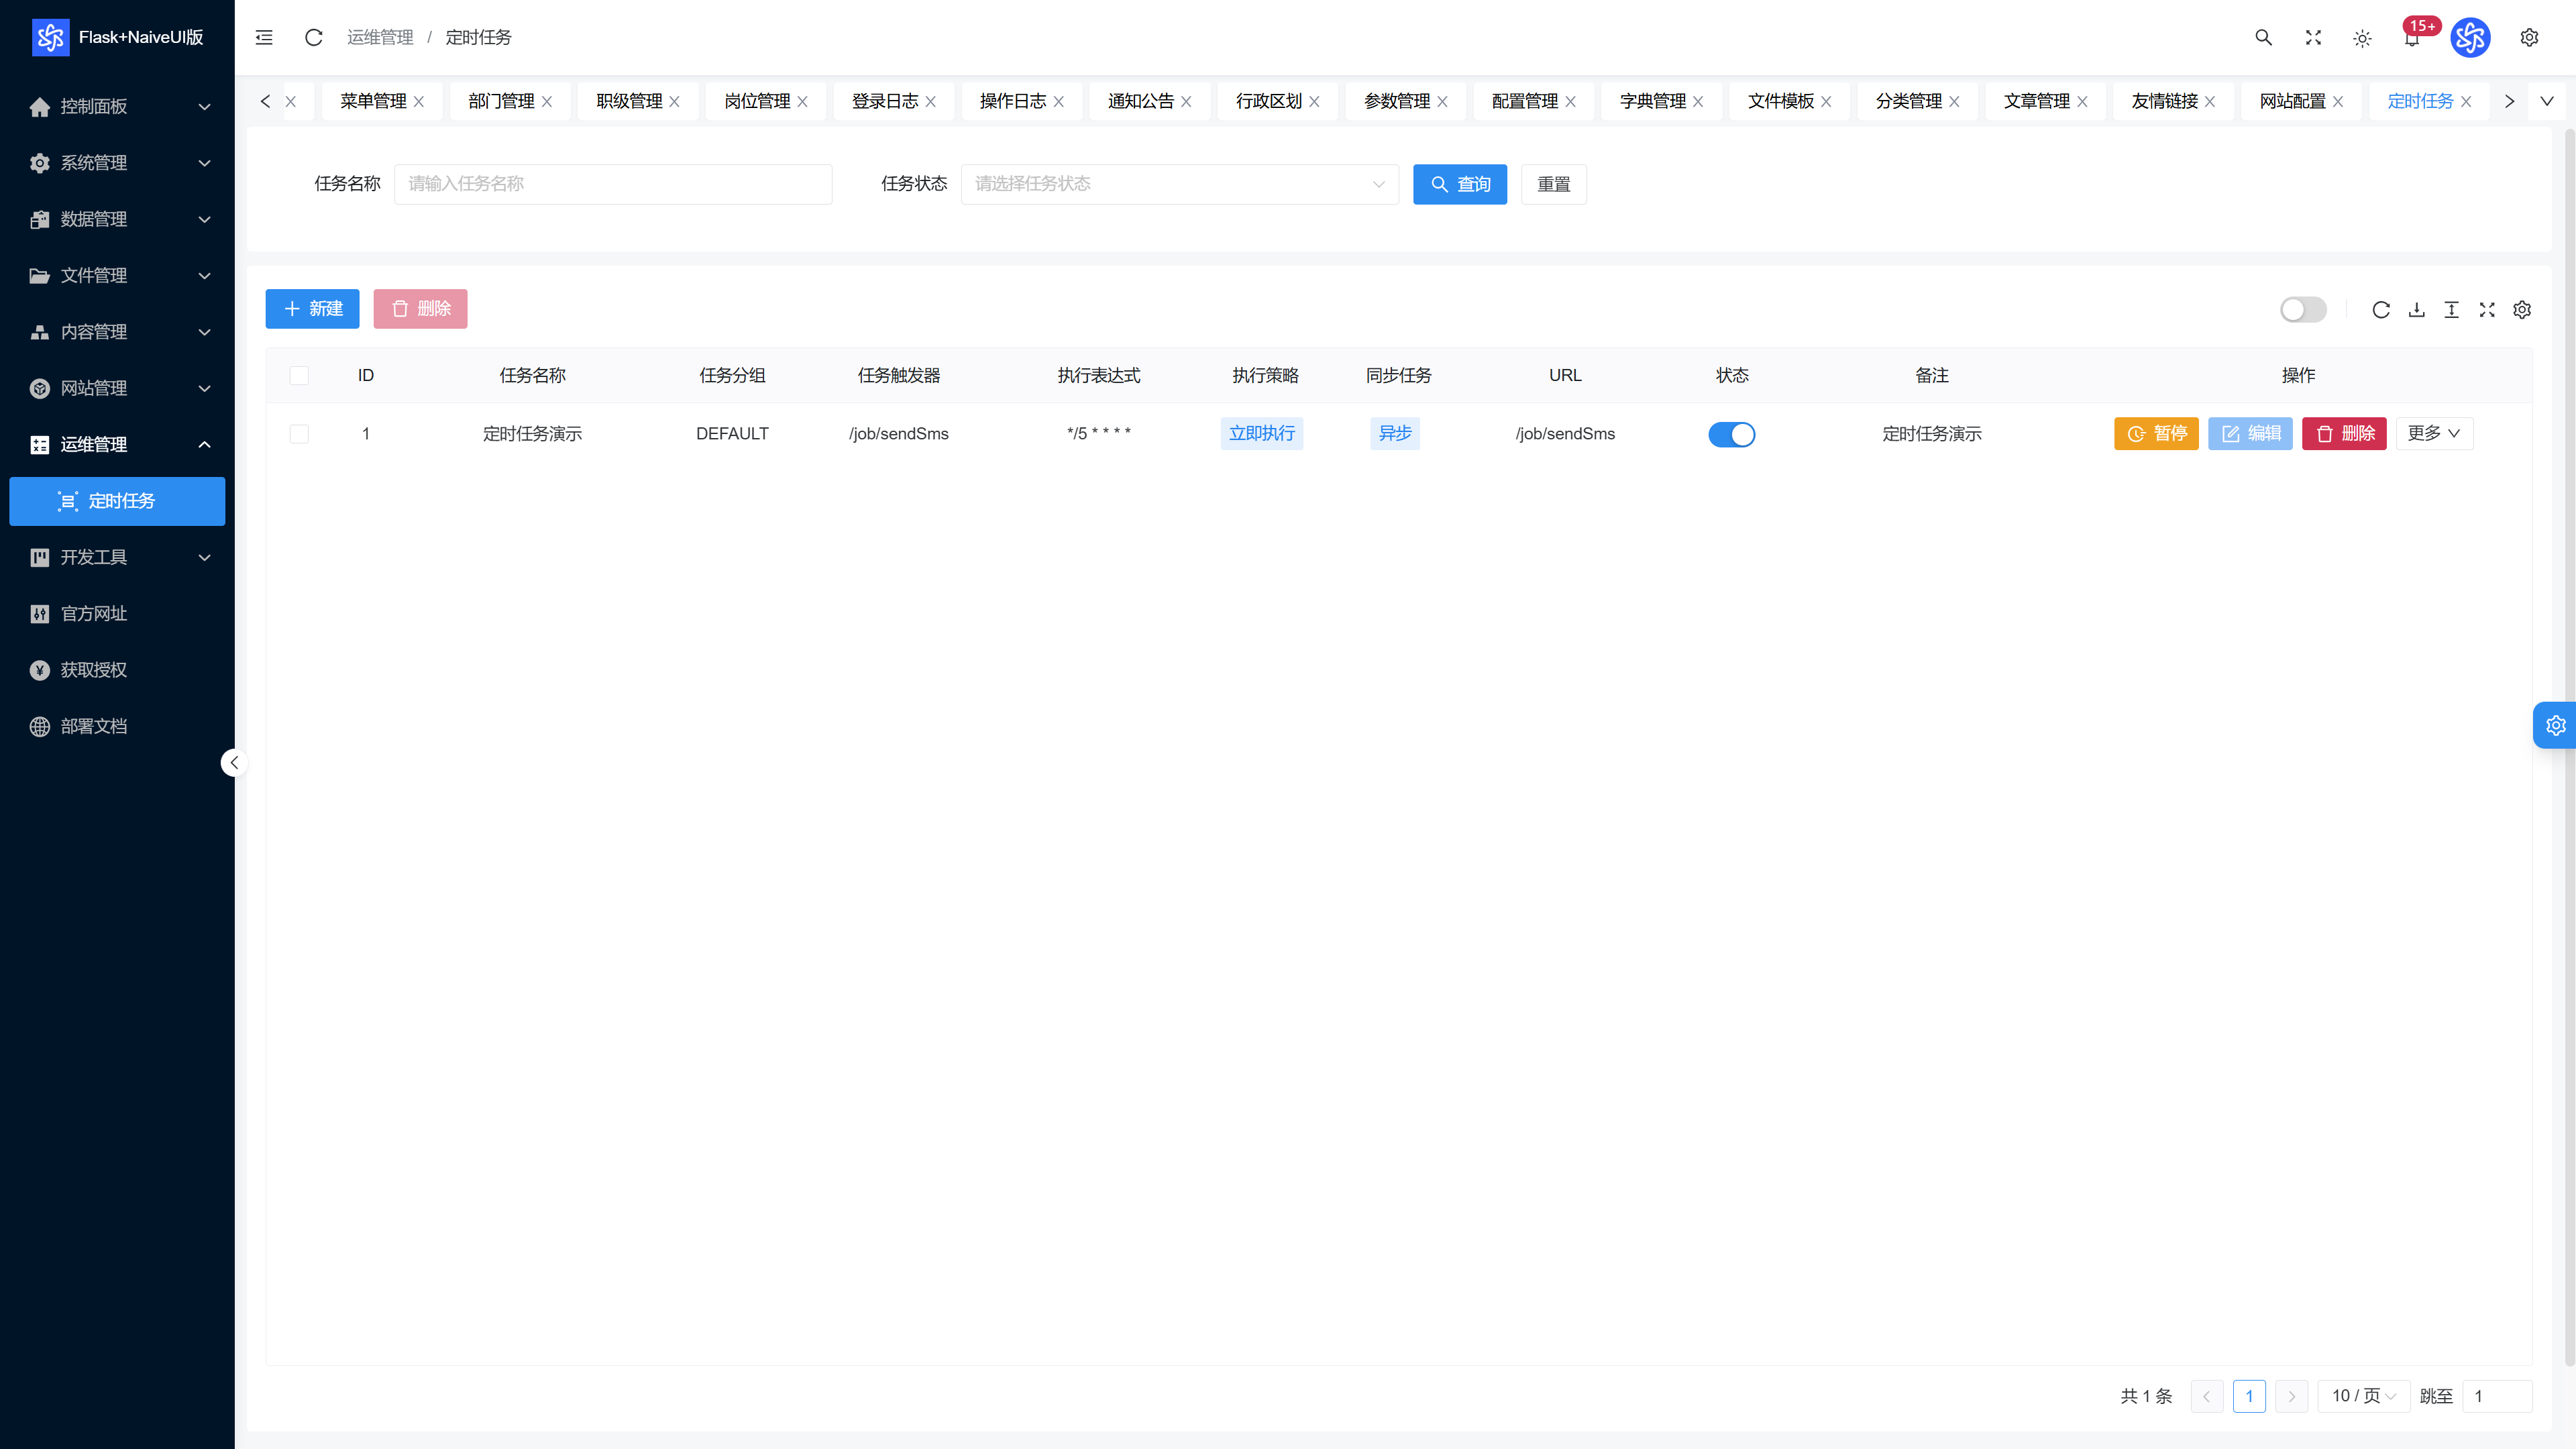Image resolution: width=2576 pixels, height=1449 pixels.
Task: Expand the 系统管理 sidebar menu
Action: pos(118,163)
